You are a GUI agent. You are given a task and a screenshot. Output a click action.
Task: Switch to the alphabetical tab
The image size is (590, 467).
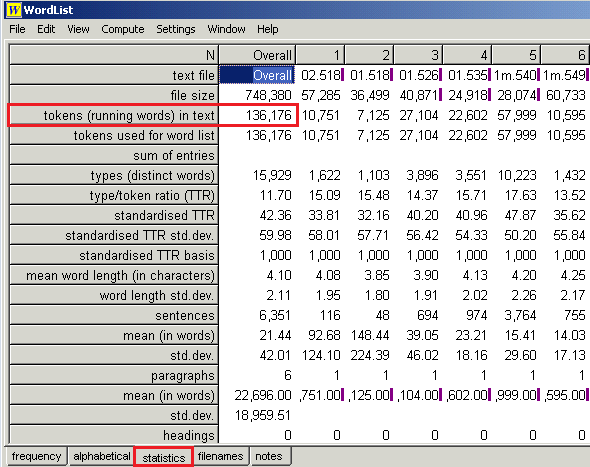pyautogui.click(x=102, y=456)
